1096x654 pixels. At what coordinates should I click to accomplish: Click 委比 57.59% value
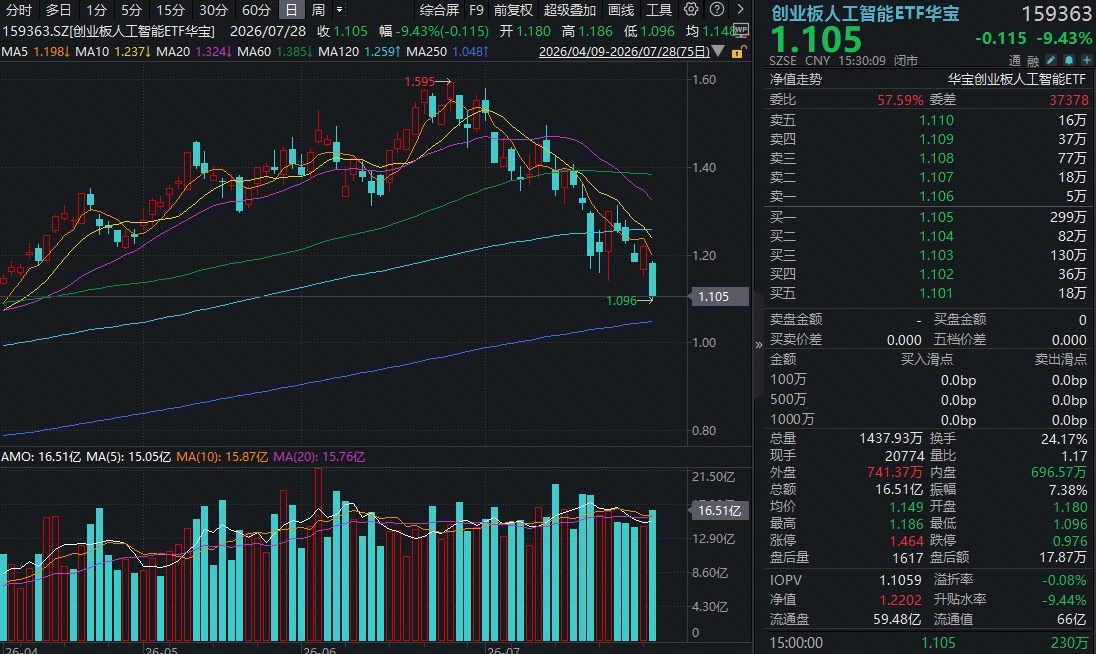coord(900,100)
